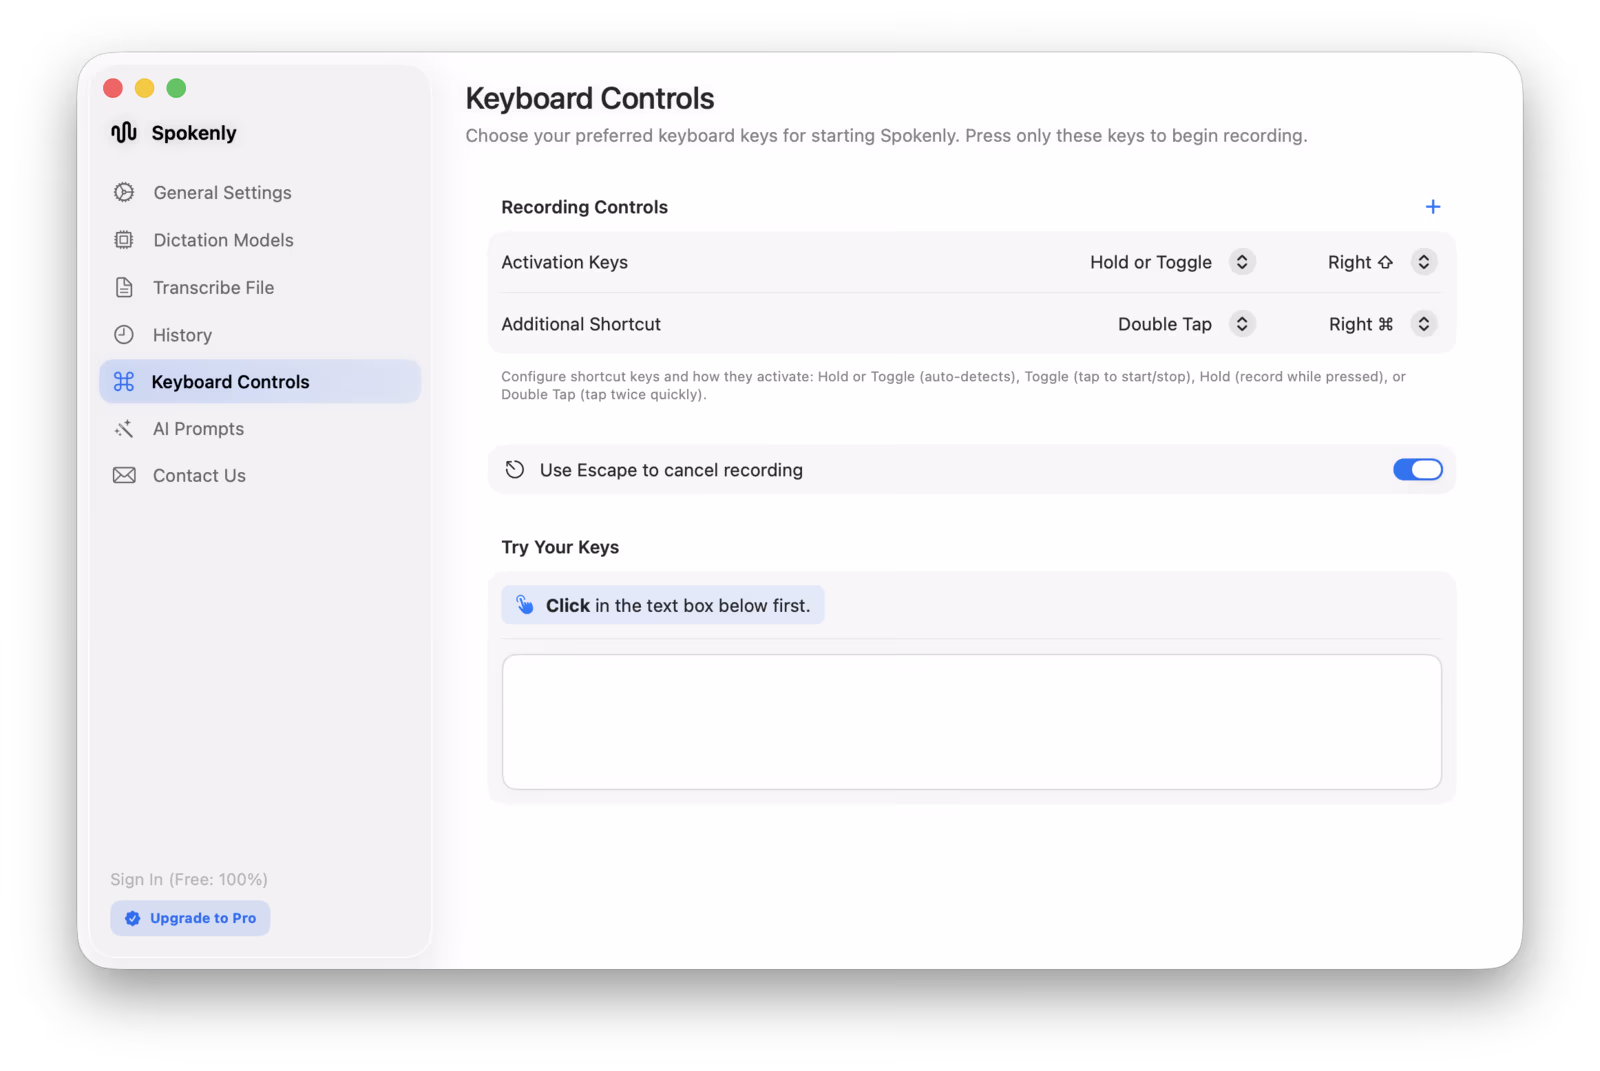Click Sign In (Free: 100%) link
The width and height of the screenshot is (1600, 1071).
(189, 879)
